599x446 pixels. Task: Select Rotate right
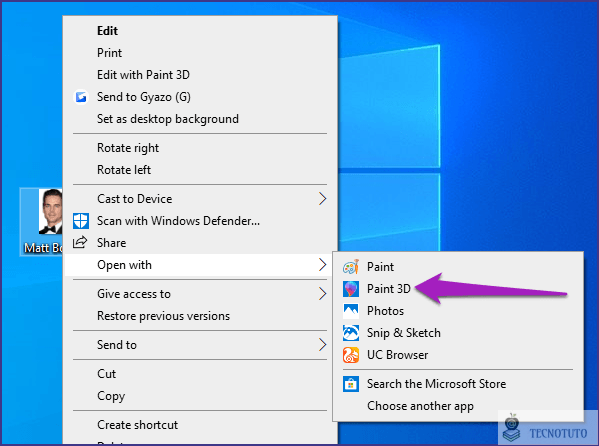200,148
